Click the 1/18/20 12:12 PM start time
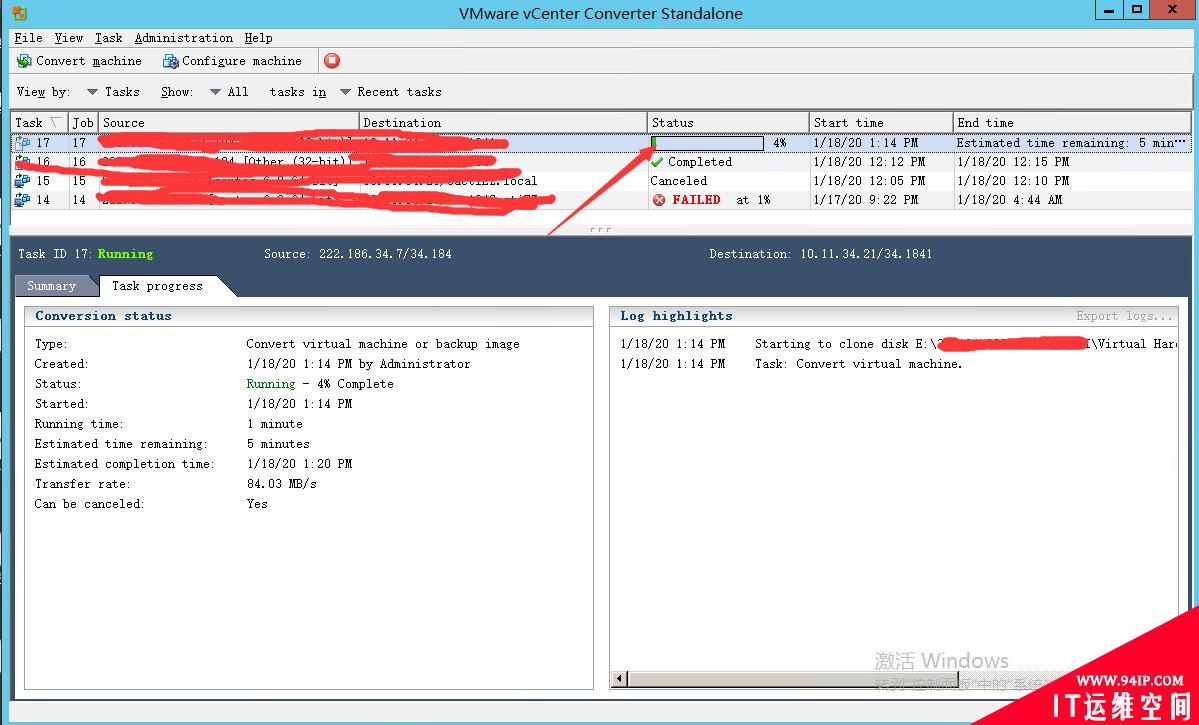This screenshot has width=1199, height=725. [x=869, y=162]
